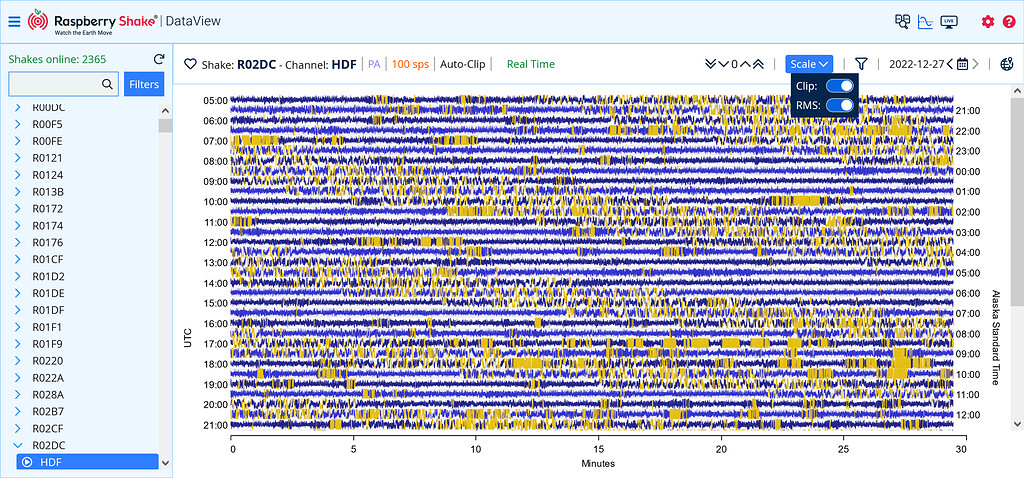The image size is (1024, 478).
Task: Go to the previous day arrow
Action: click(x=950, y=64)
